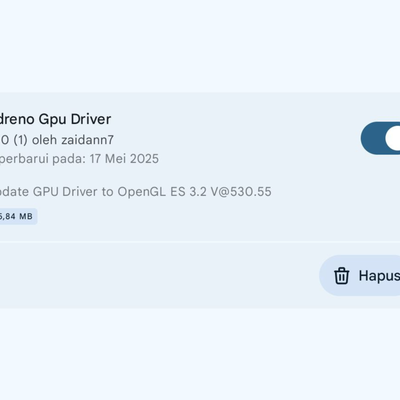This screenshot has height=400, width=400.
Task: Click the date '17 Mei 2025'
Action: (124, 159)
